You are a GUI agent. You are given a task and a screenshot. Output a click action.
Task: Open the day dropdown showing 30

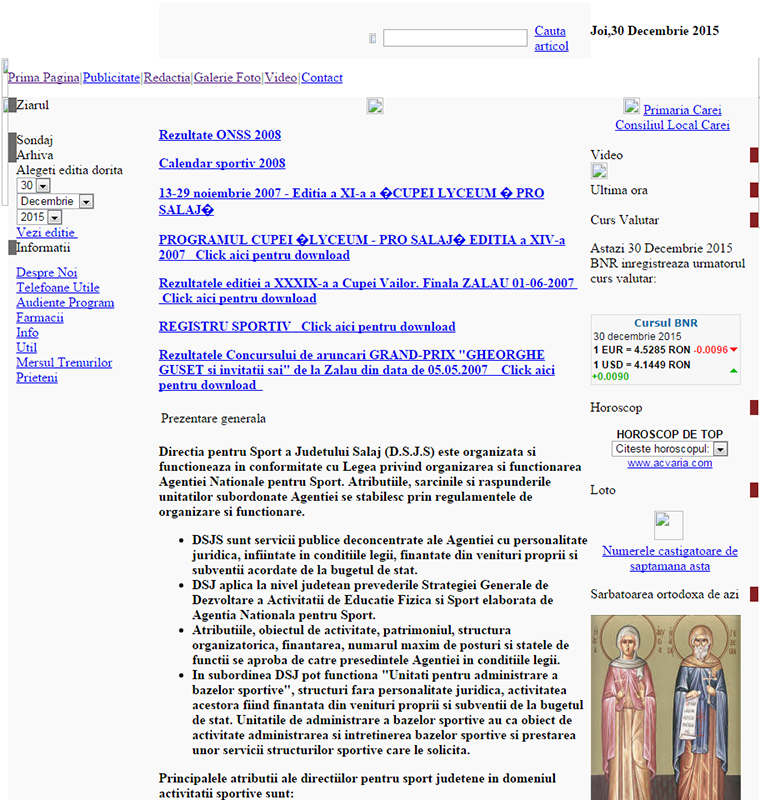43,186
